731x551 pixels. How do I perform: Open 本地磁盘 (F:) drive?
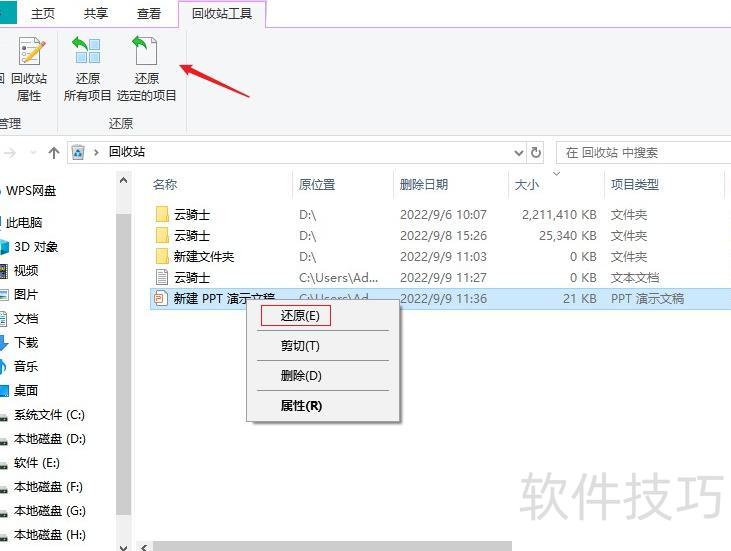(x=48, y=487)
